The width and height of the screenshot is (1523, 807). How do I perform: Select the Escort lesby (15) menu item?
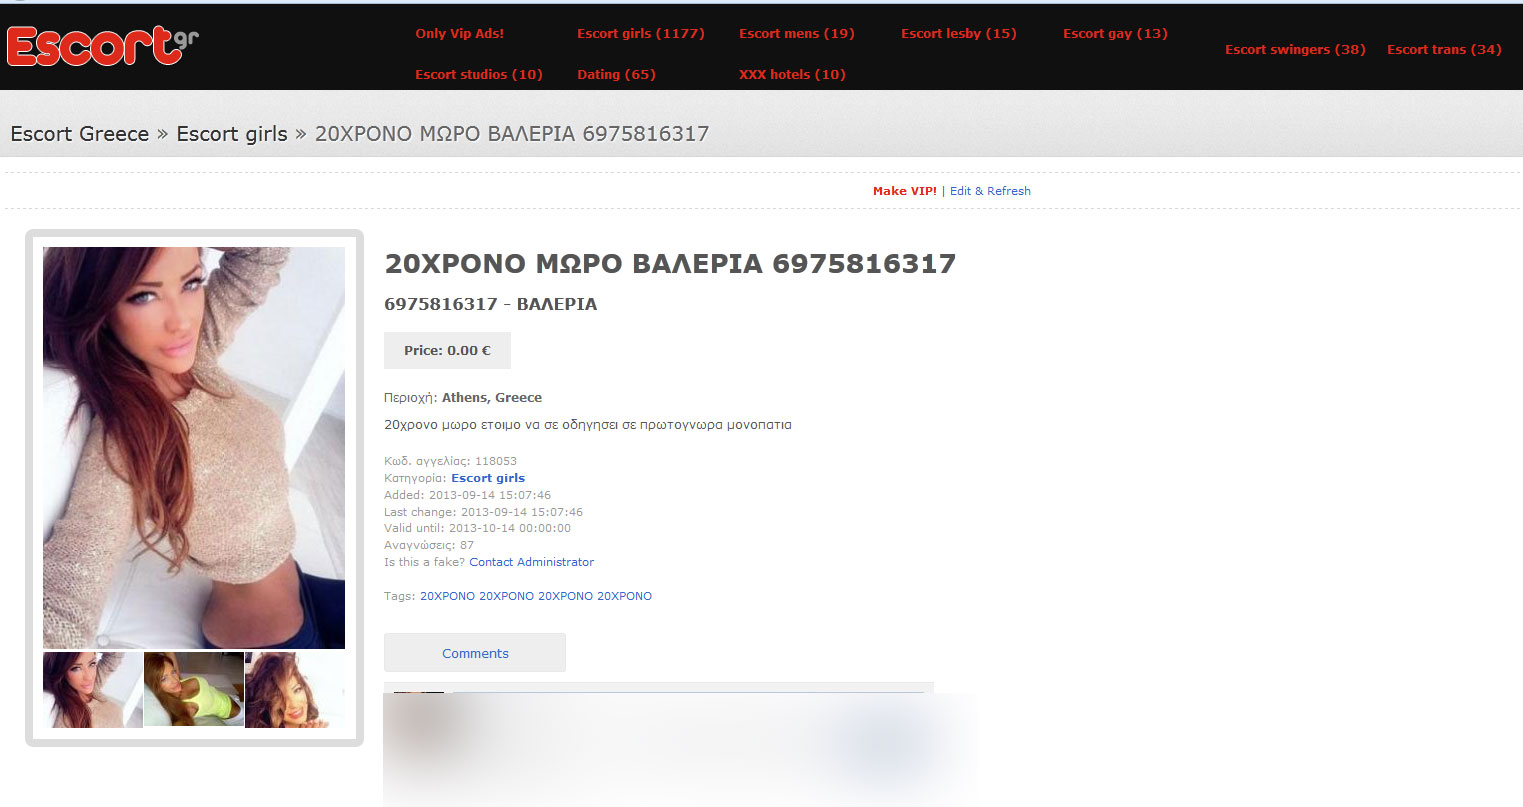958,33
